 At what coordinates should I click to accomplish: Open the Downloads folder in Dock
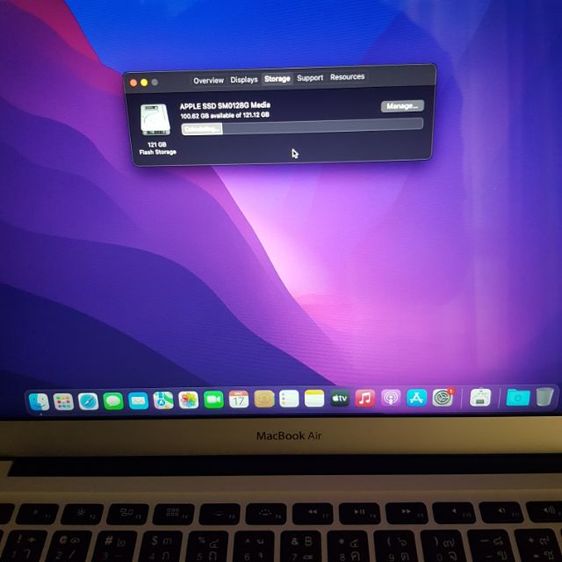[x=518, y=397]
